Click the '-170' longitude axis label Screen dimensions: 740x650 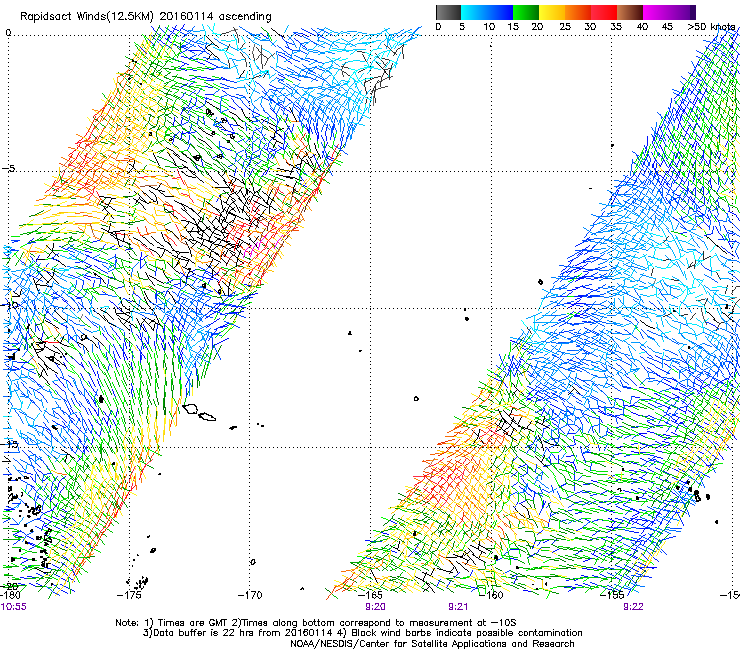click(250, 595)
